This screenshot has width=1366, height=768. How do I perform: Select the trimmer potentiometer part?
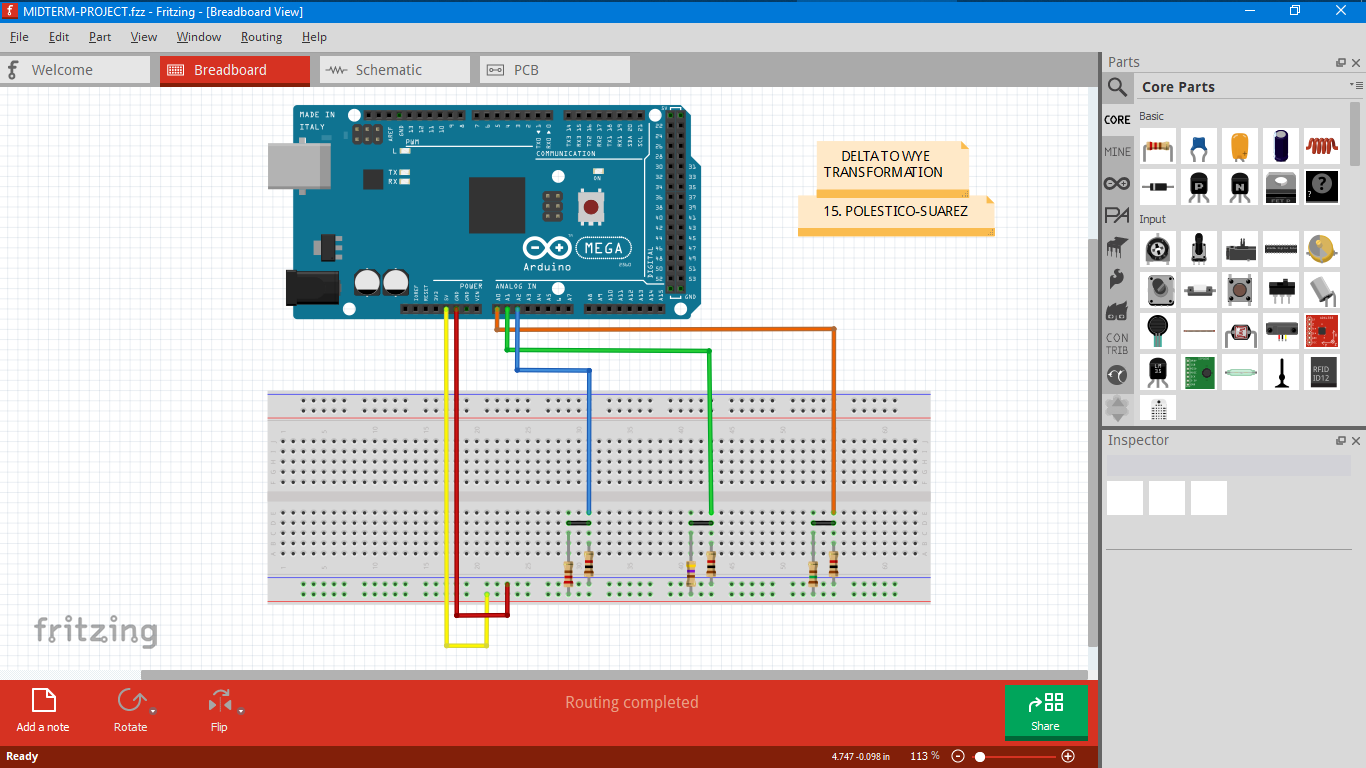[x=1158, y=249]
